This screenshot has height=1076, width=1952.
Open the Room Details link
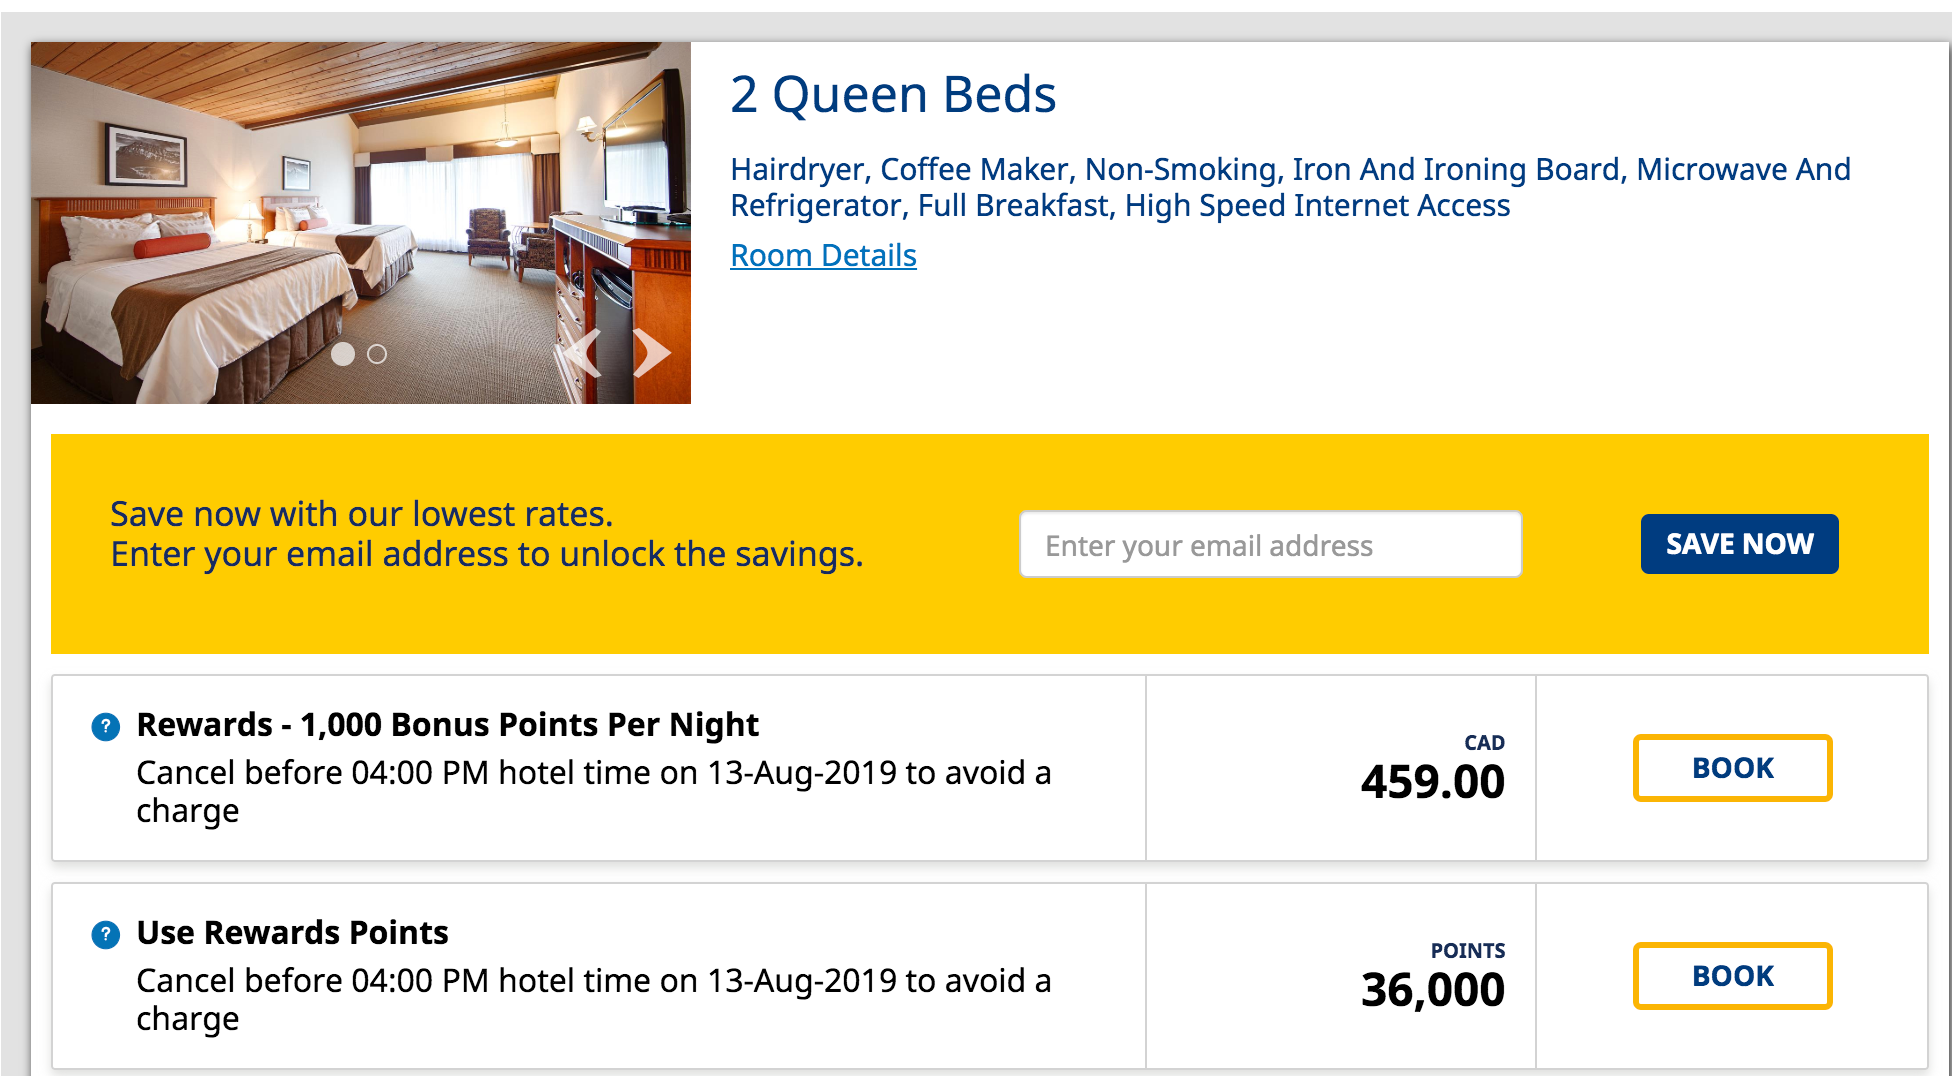tap(823, 256)
